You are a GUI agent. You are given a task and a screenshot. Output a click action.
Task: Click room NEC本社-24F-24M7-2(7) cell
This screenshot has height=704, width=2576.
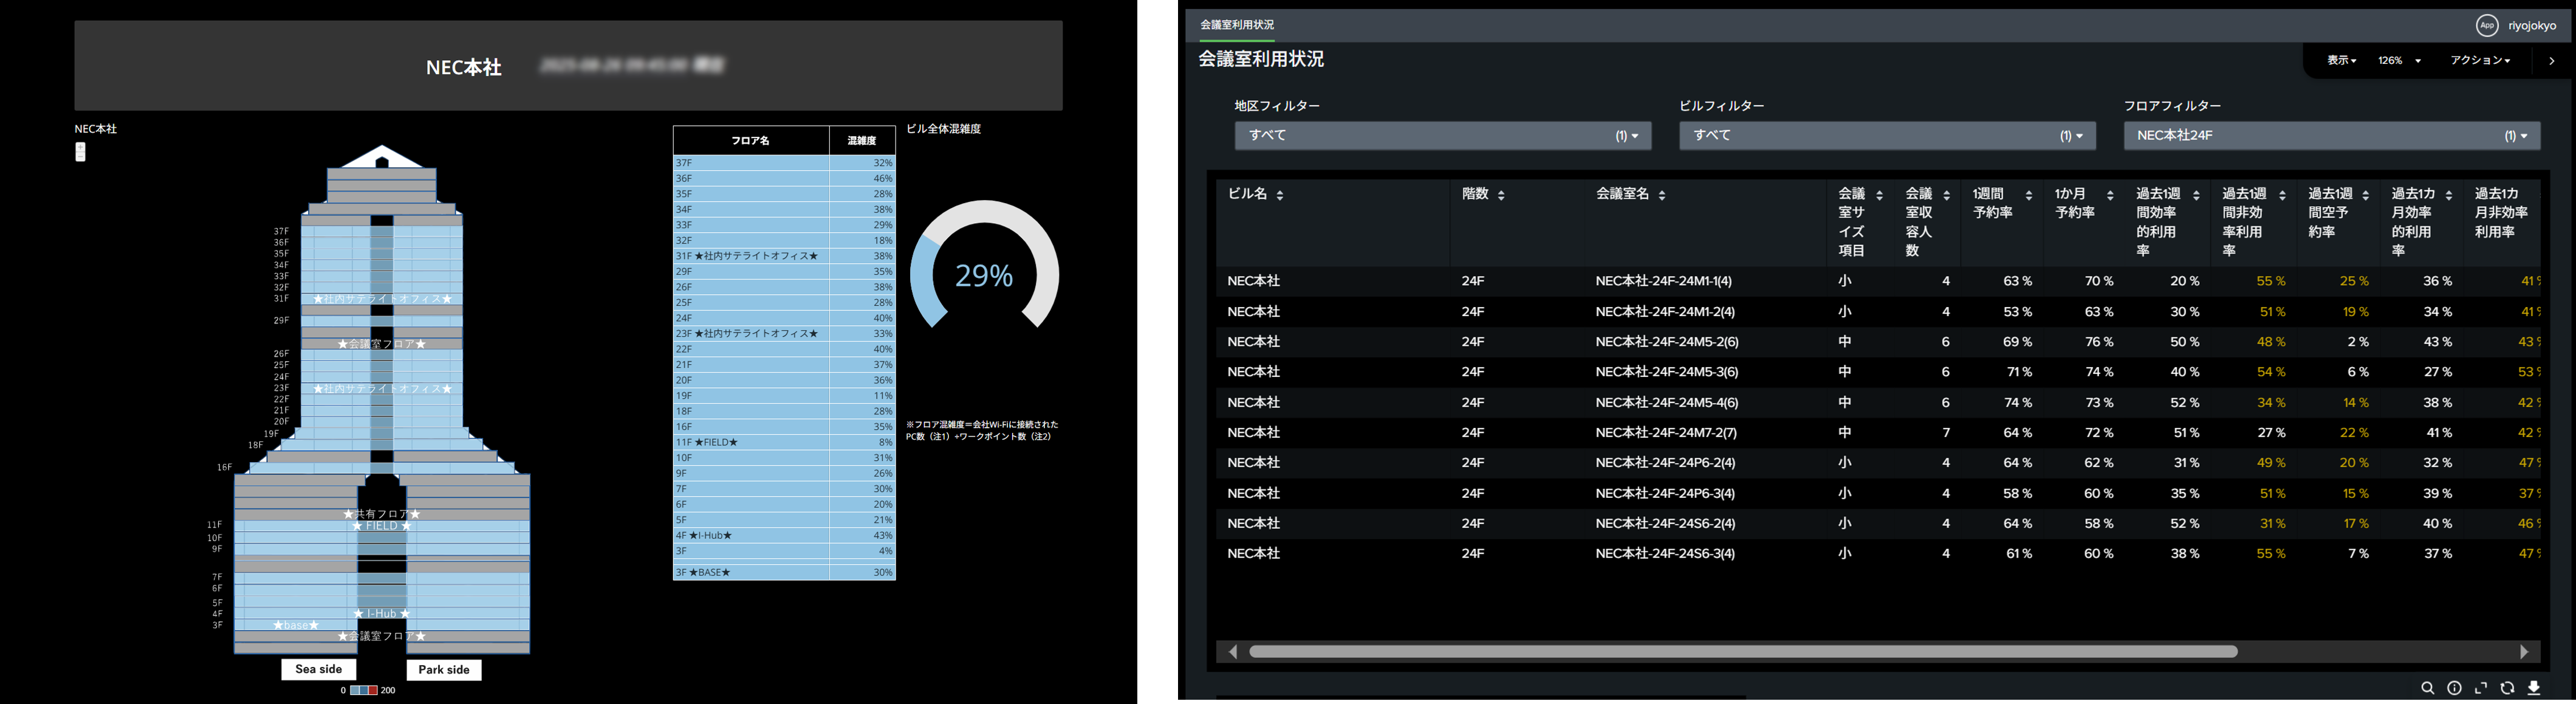(x=1666, y=433)
